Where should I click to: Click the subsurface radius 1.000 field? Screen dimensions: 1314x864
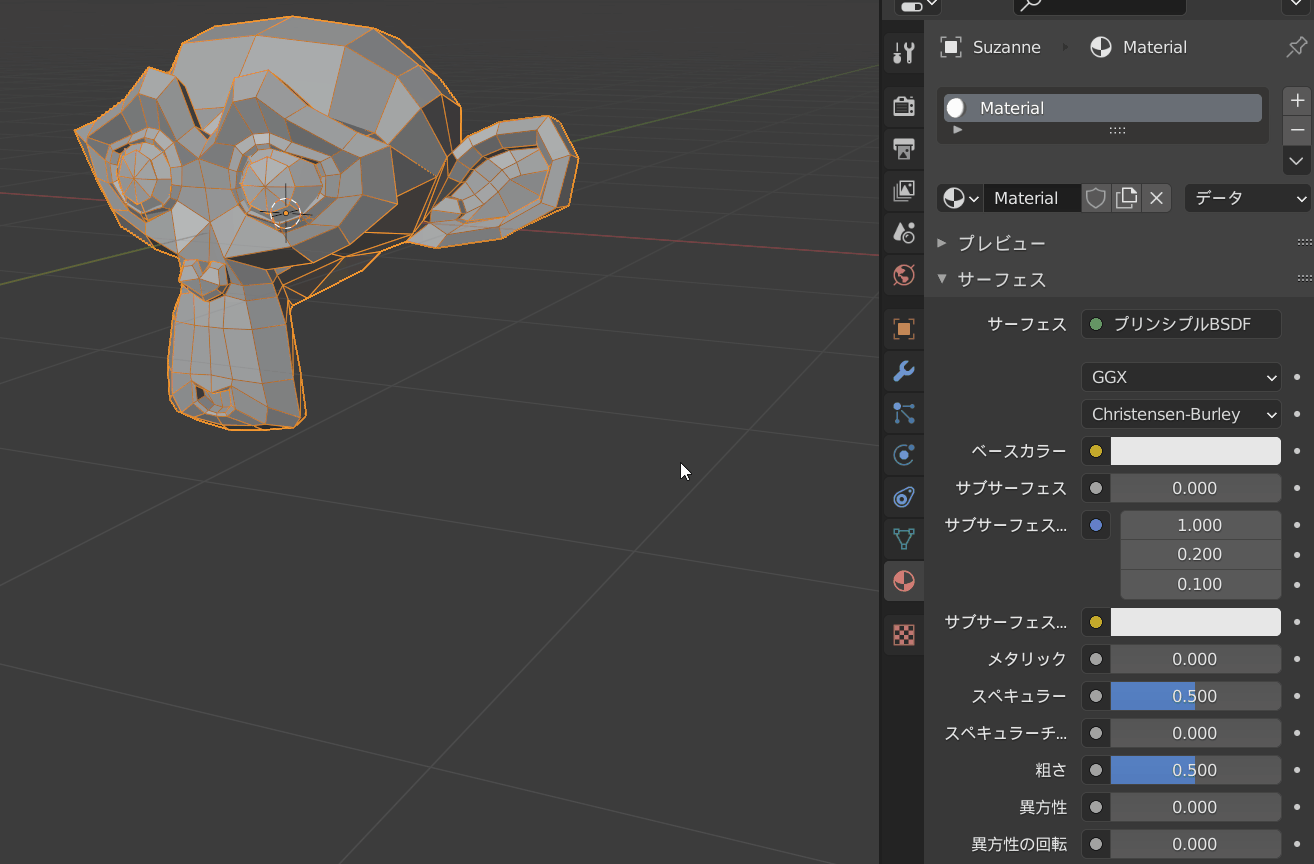[1200, 525]
